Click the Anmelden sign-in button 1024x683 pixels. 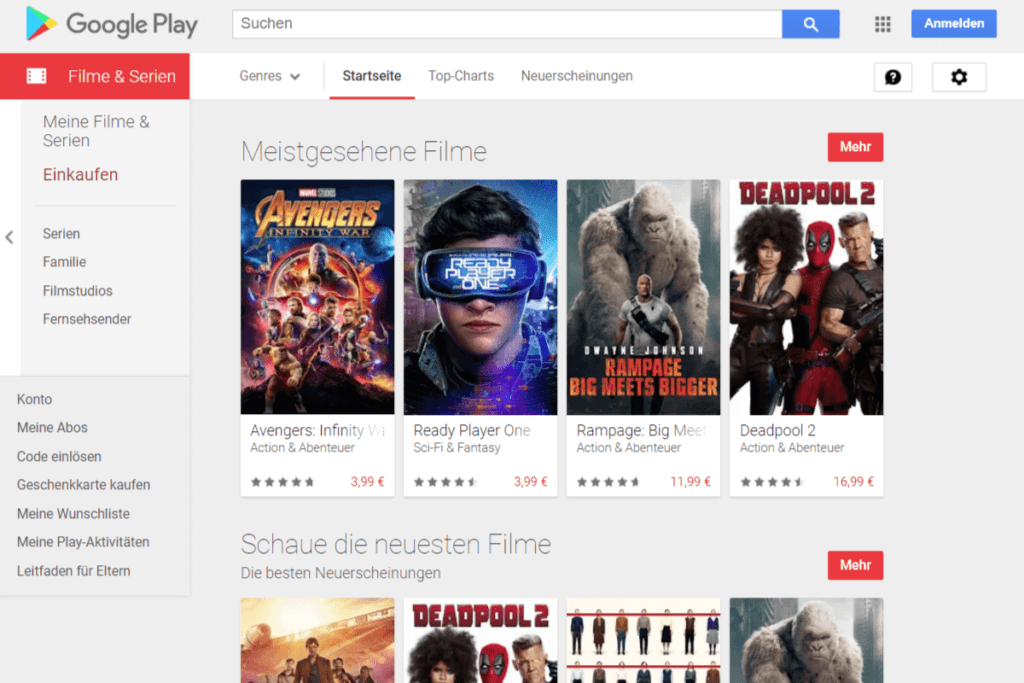953,24
